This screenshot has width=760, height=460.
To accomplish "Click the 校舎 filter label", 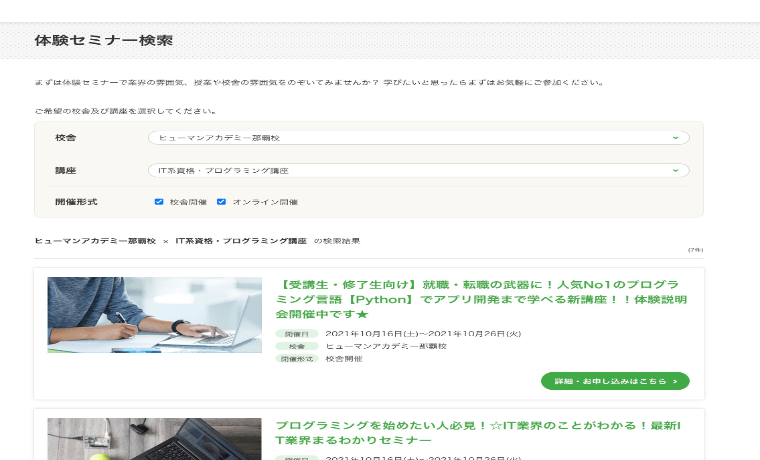I will click(x=65, y=138).
